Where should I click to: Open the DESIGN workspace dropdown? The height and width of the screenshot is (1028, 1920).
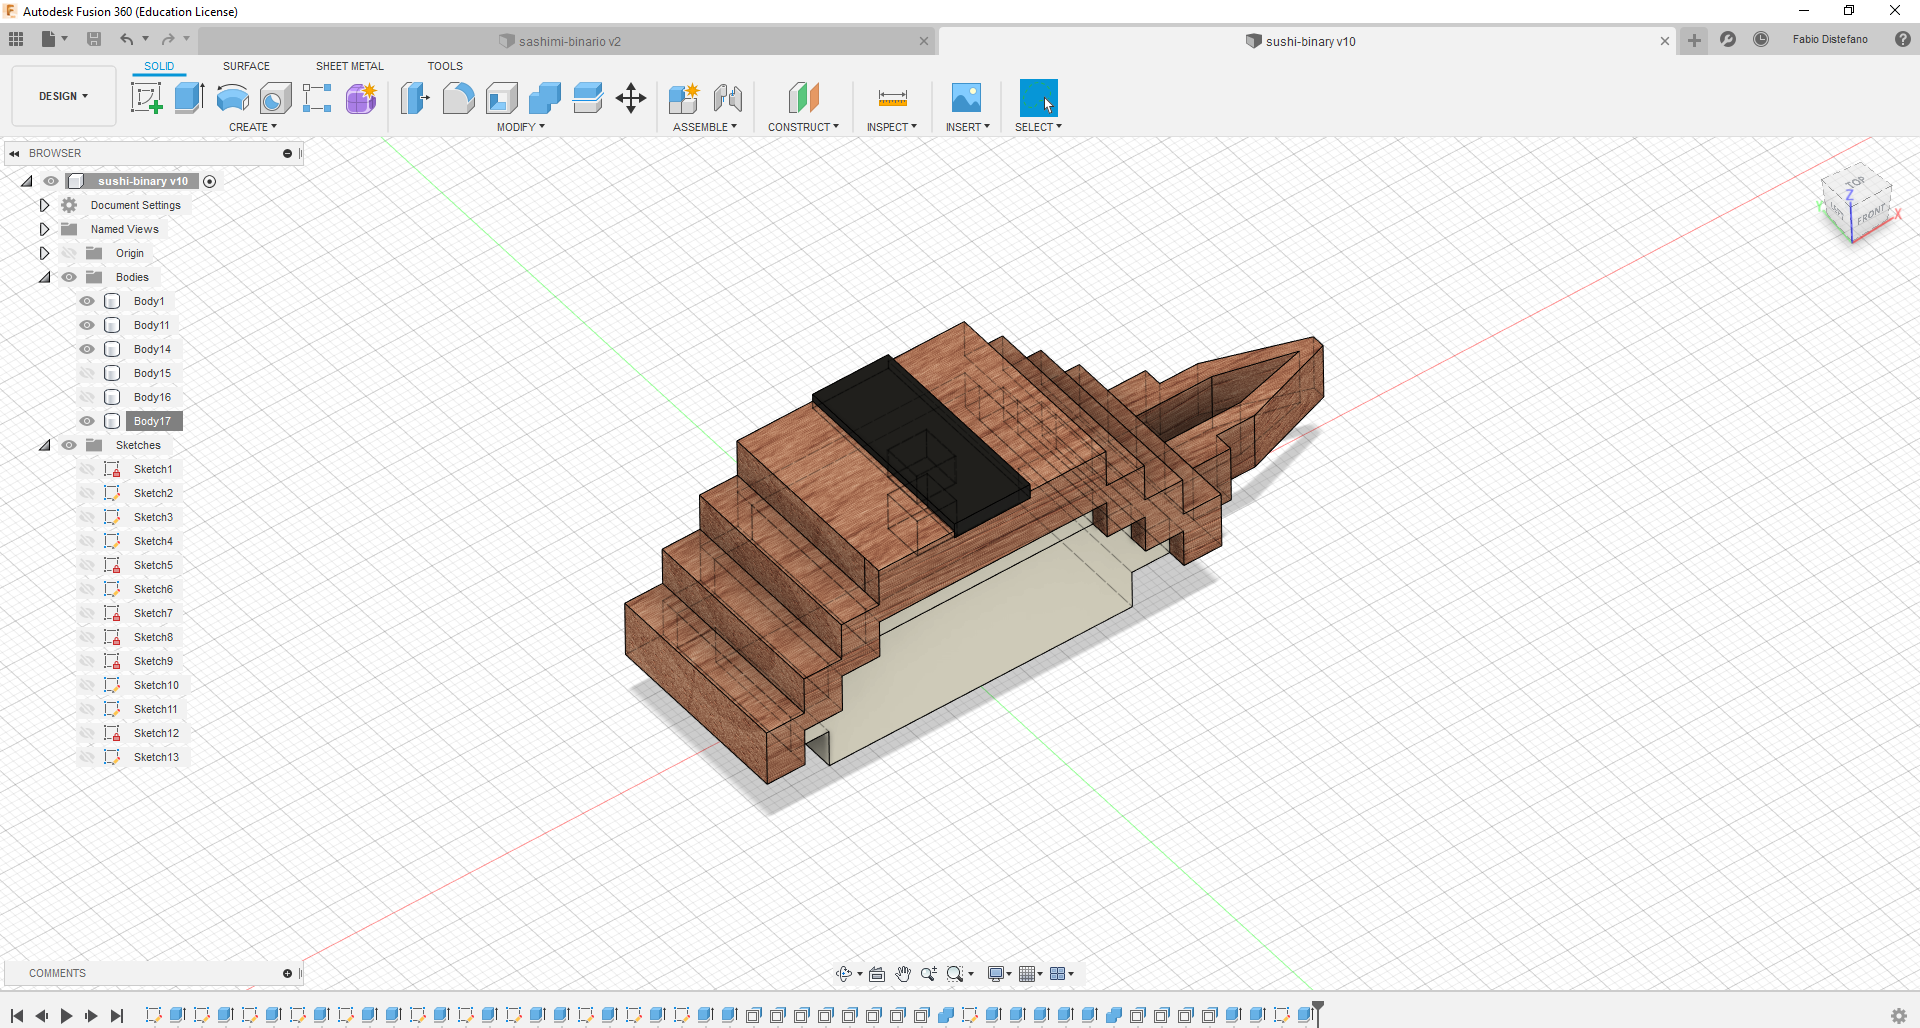(63, 96)
